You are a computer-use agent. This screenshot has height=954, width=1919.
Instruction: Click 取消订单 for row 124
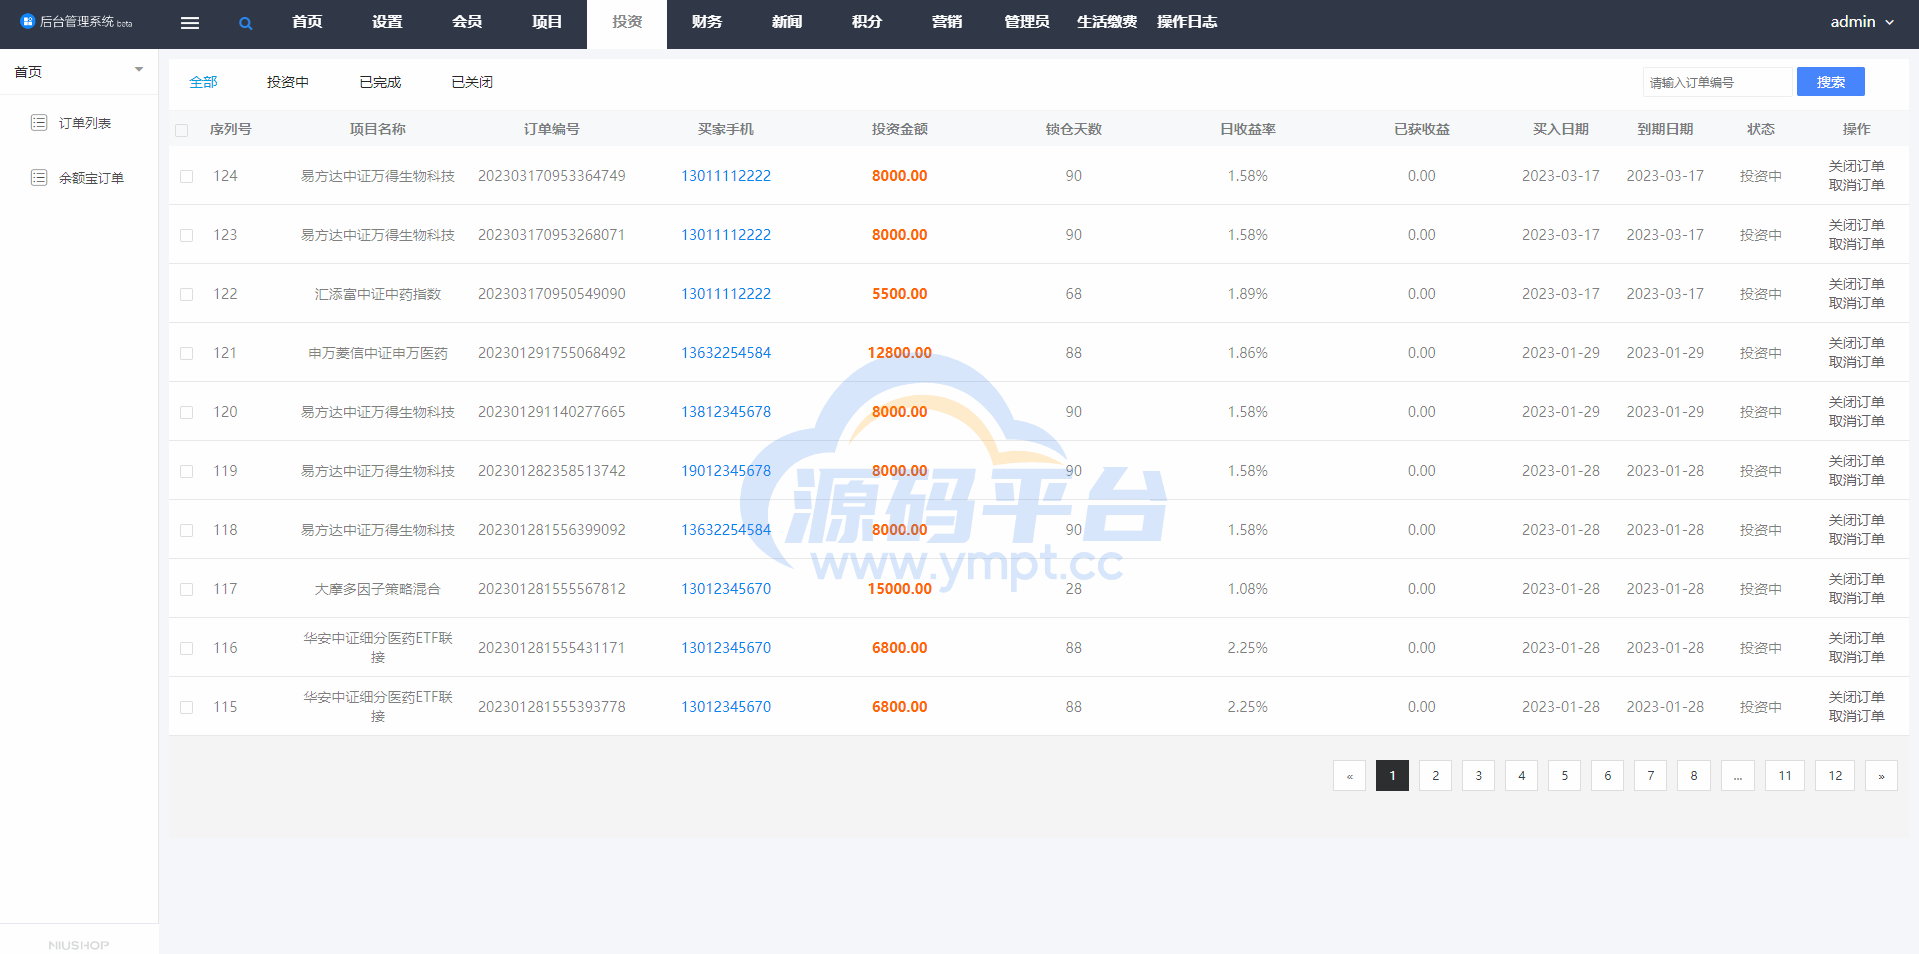click(1857, 185)
